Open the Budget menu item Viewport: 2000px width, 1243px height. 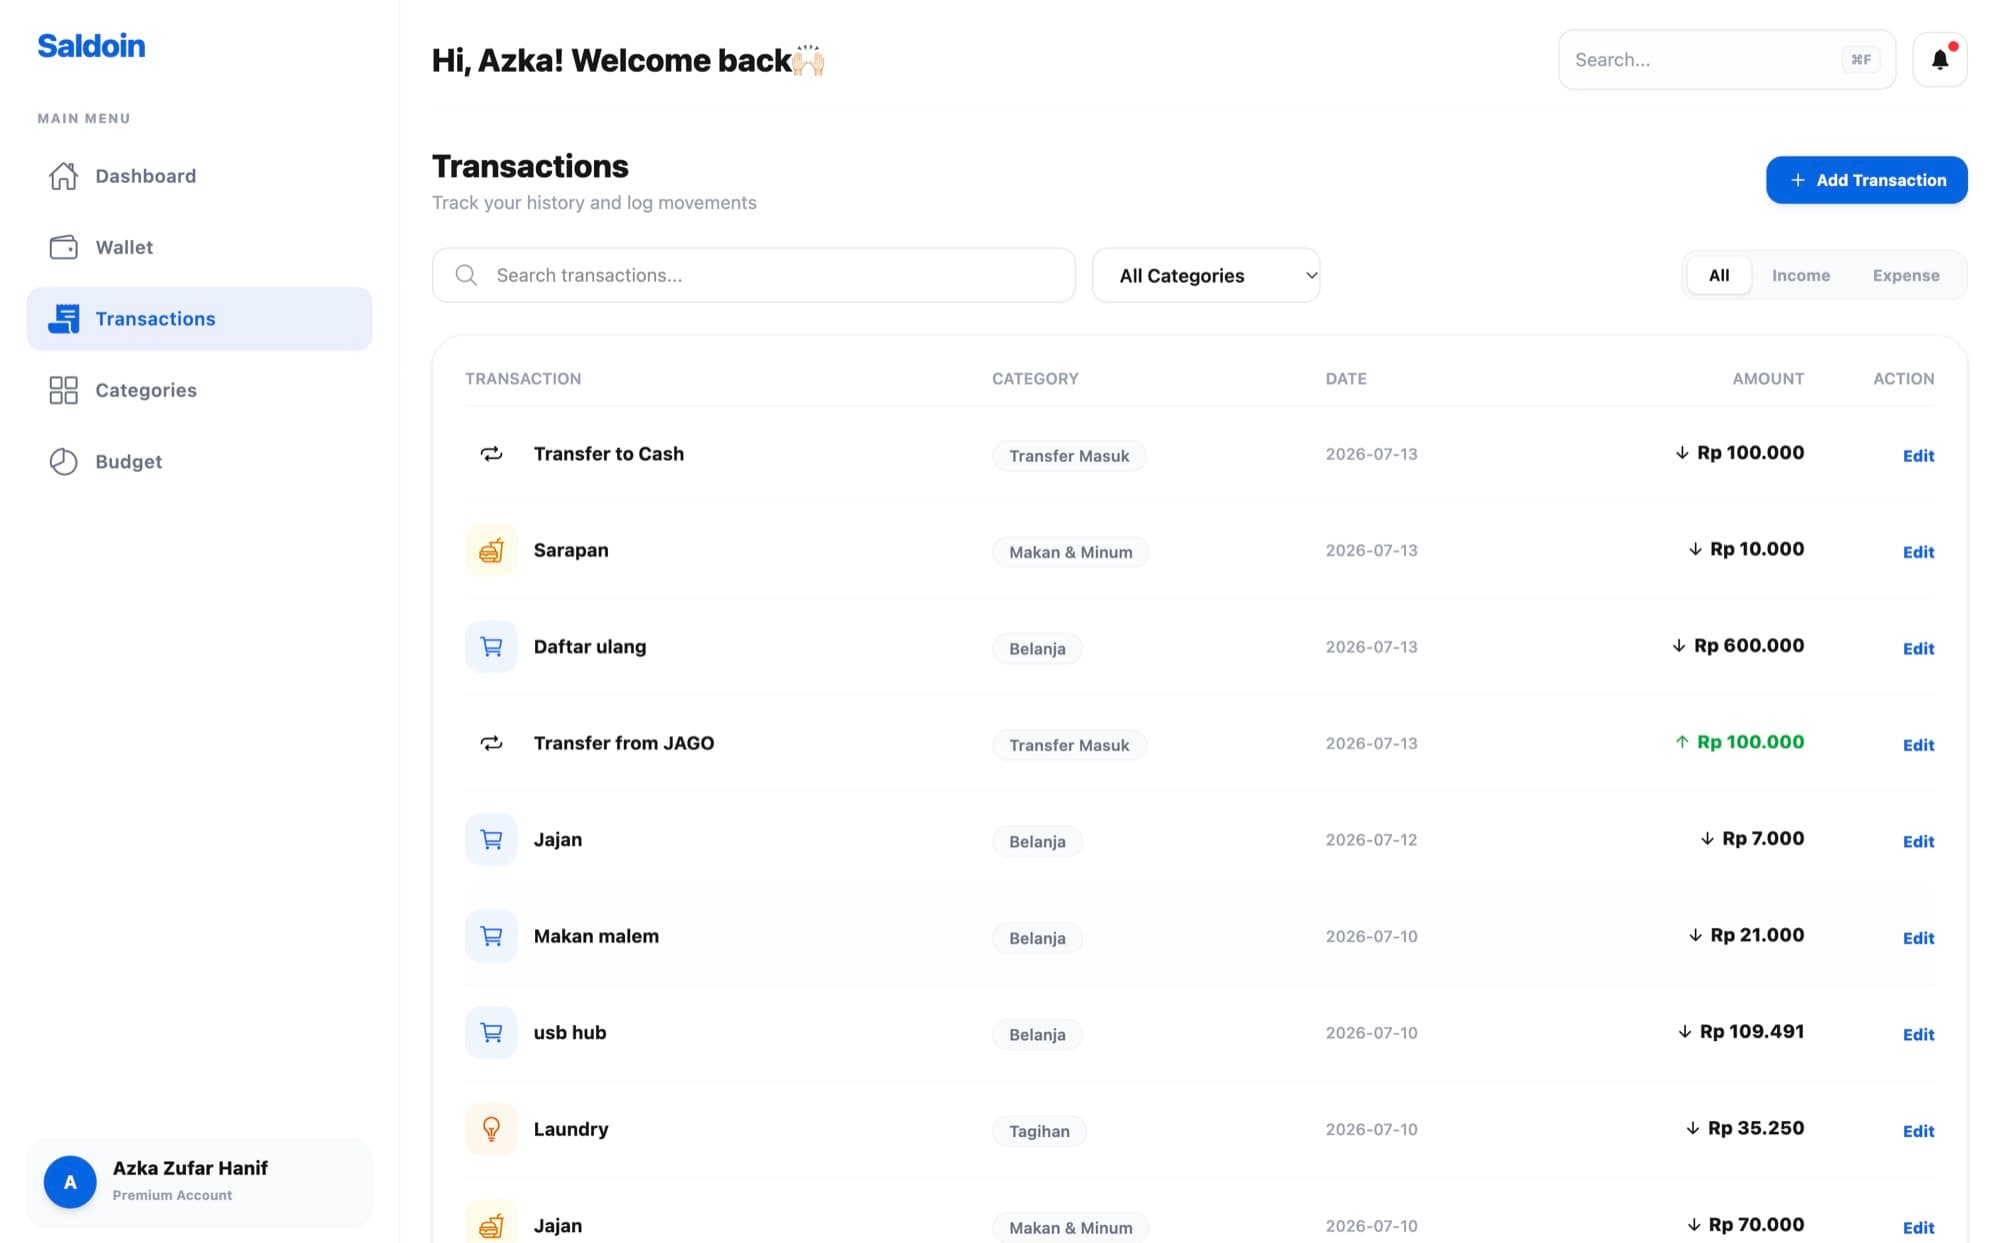click(199, 461)
